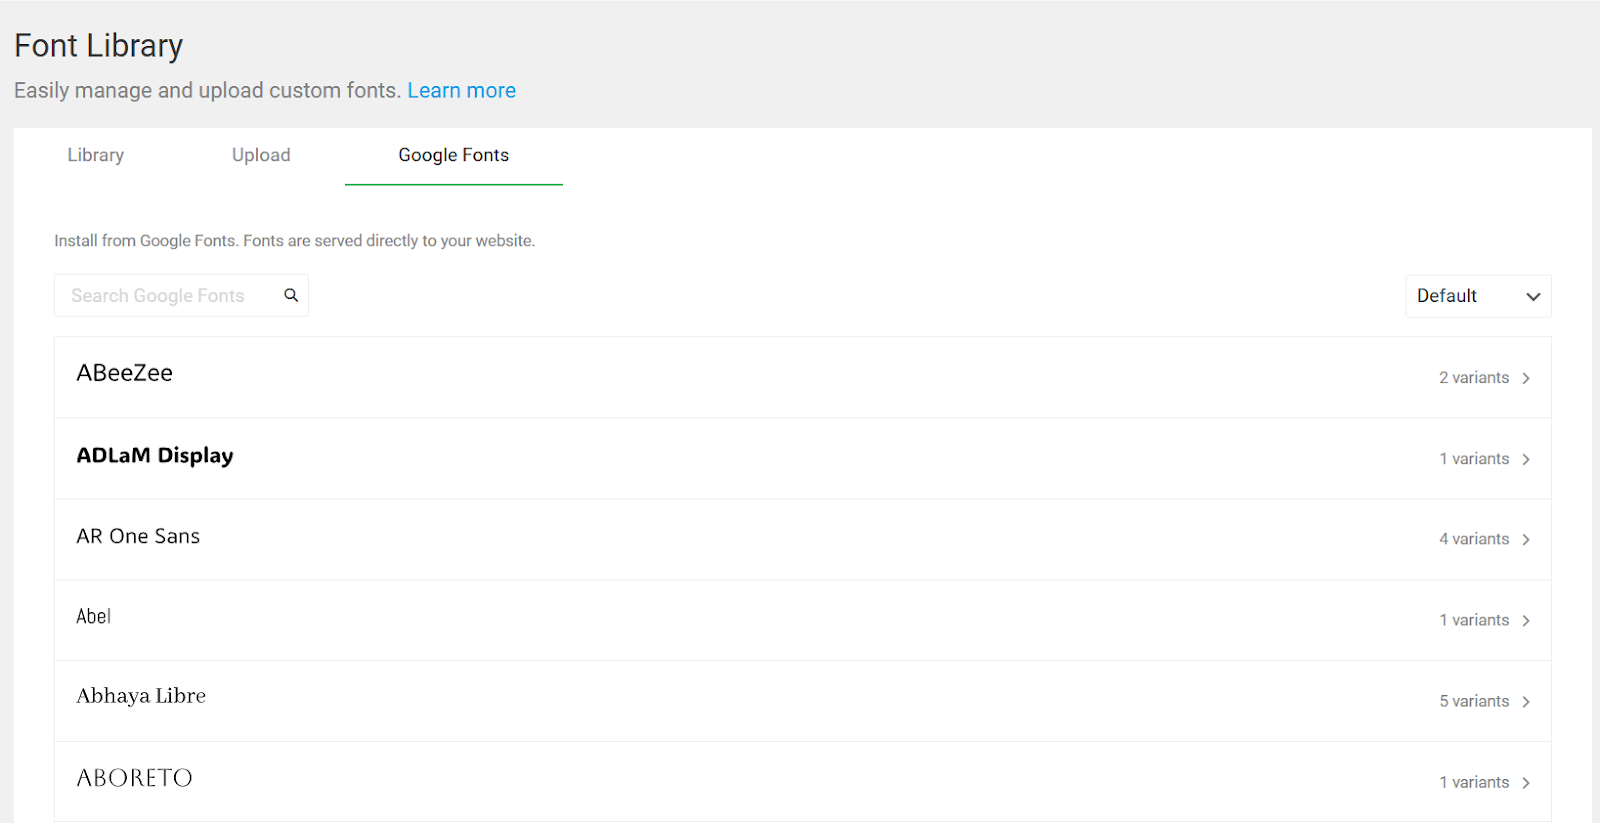Expand ABeeZee variants chevron

pyautogui.click(x=1526, y=378)
